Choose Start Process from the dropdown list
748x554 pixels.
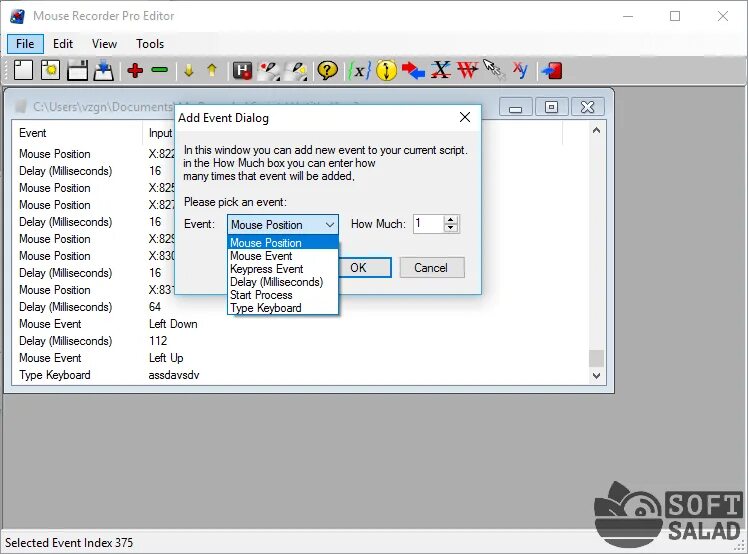pos(283,295)
